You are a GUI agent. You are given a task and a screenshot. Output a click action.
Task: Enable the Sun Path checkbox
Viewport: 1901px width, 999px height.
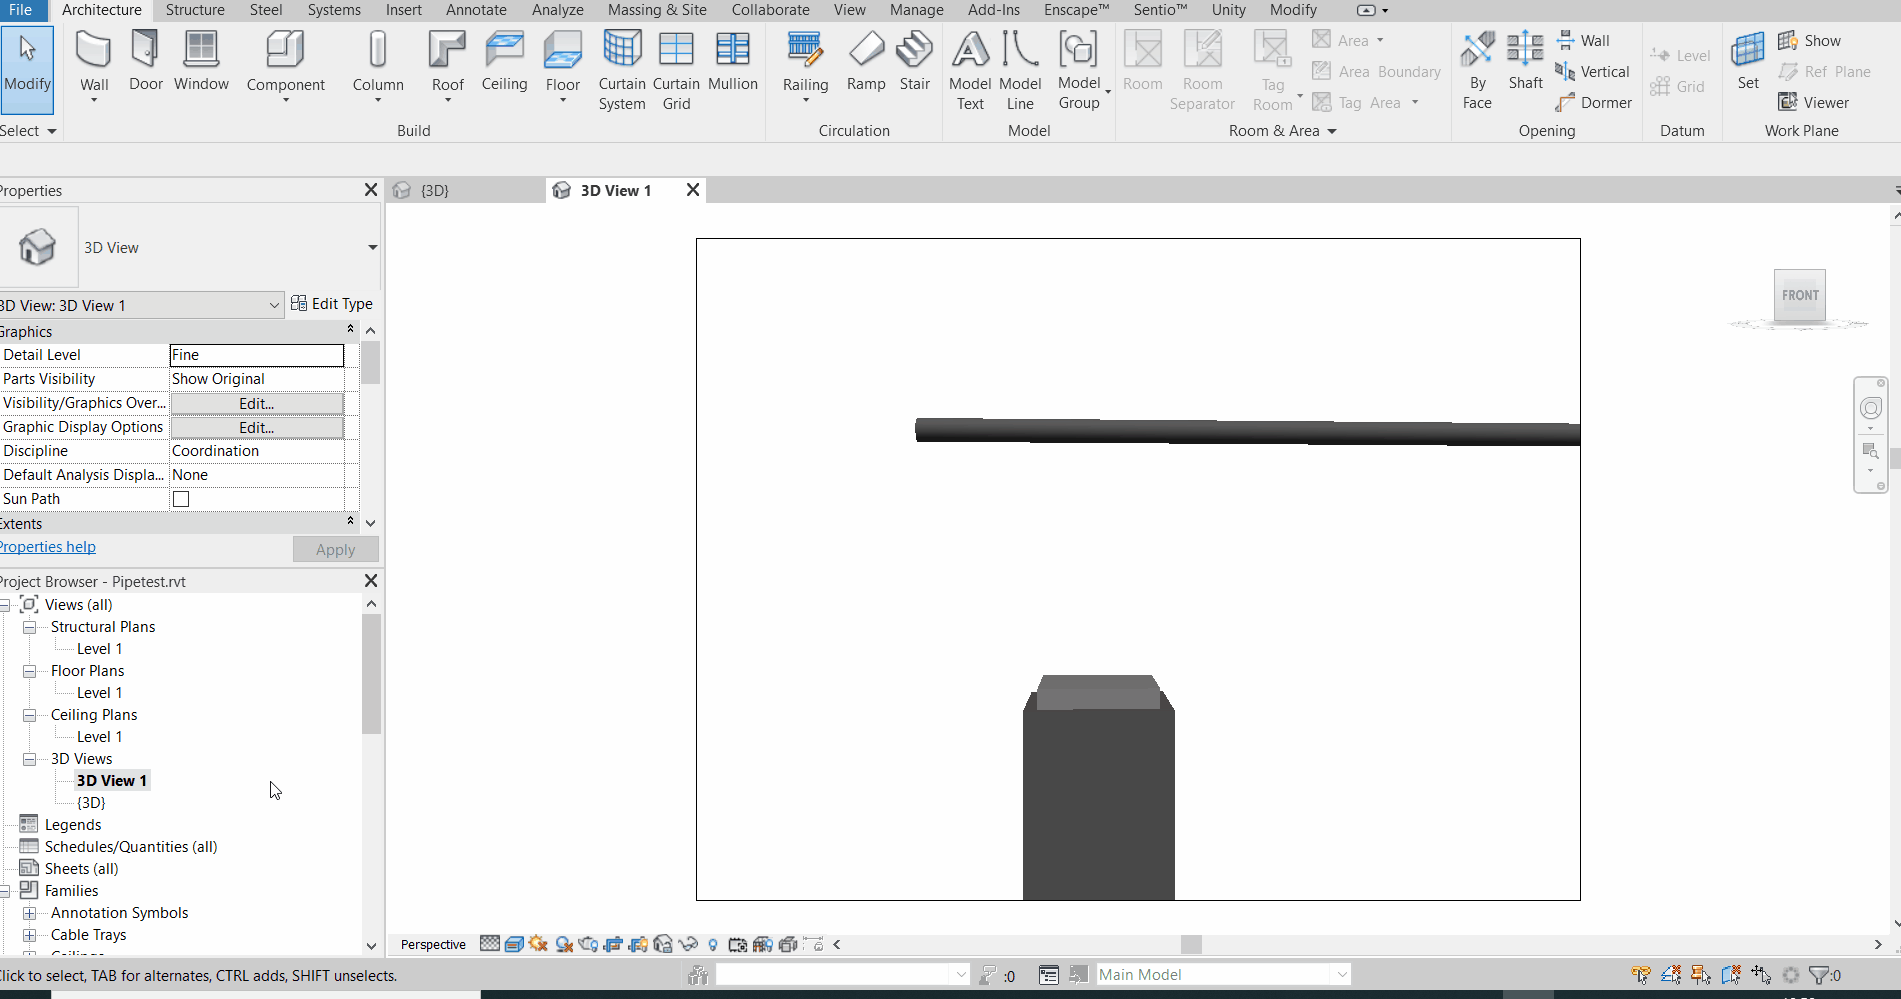click(181, 499)
